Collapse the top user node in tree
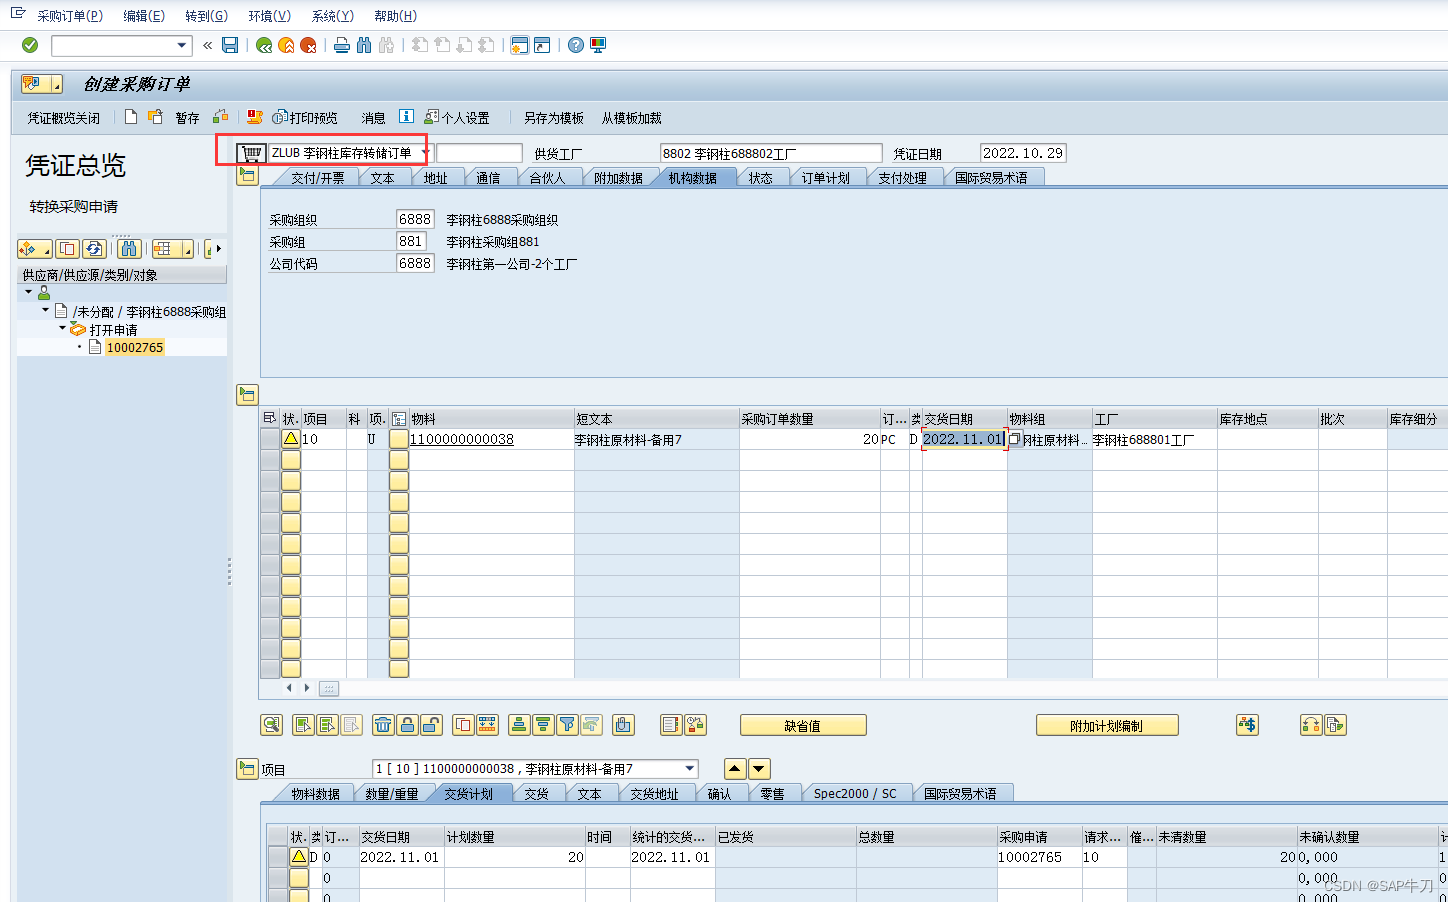The height and width of the screenshot is (902, 1448). coord(29,292)
